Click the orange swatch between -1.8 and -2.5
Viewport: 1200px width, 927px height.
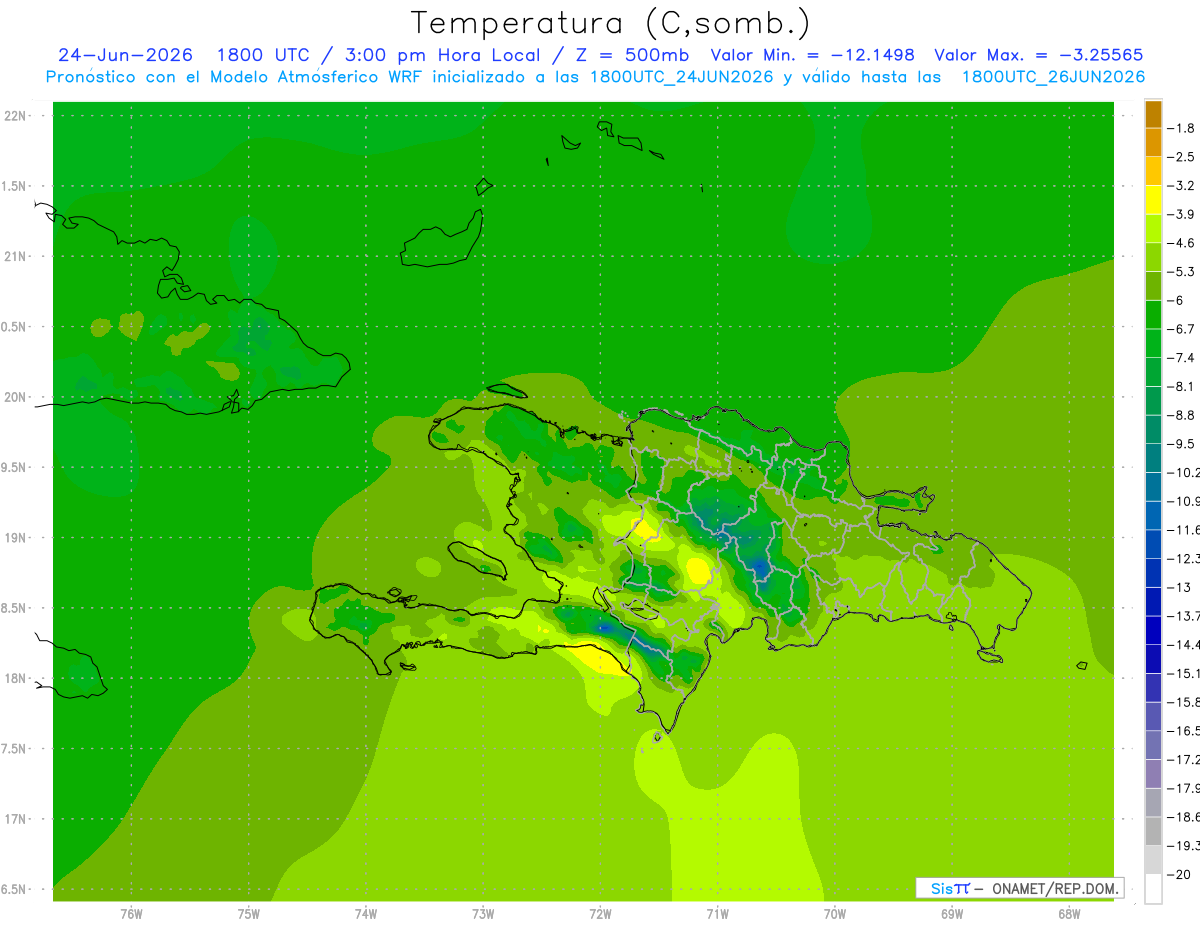[1153, 143]
